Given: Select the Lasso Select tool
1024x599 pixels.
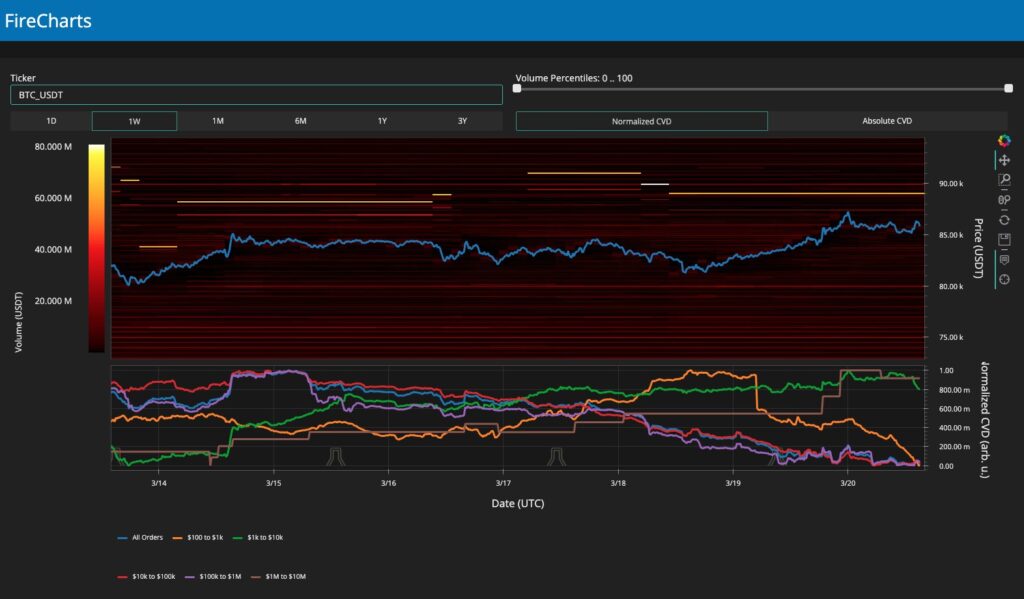Looking at the screenshot, I should 1005,197.
